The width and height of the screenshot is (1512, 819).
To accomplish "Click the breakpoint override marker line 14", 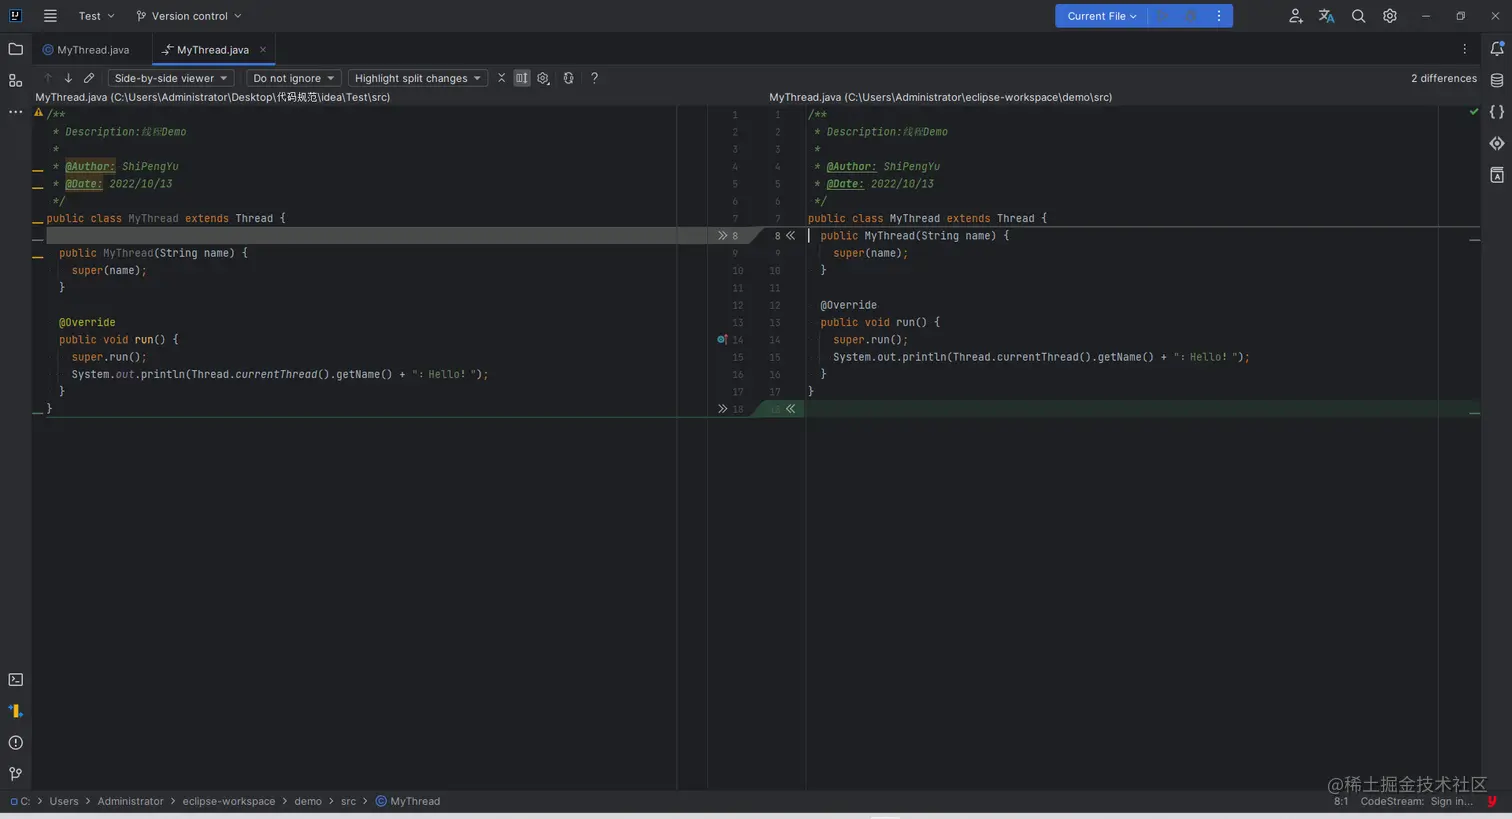I will 722,340.
